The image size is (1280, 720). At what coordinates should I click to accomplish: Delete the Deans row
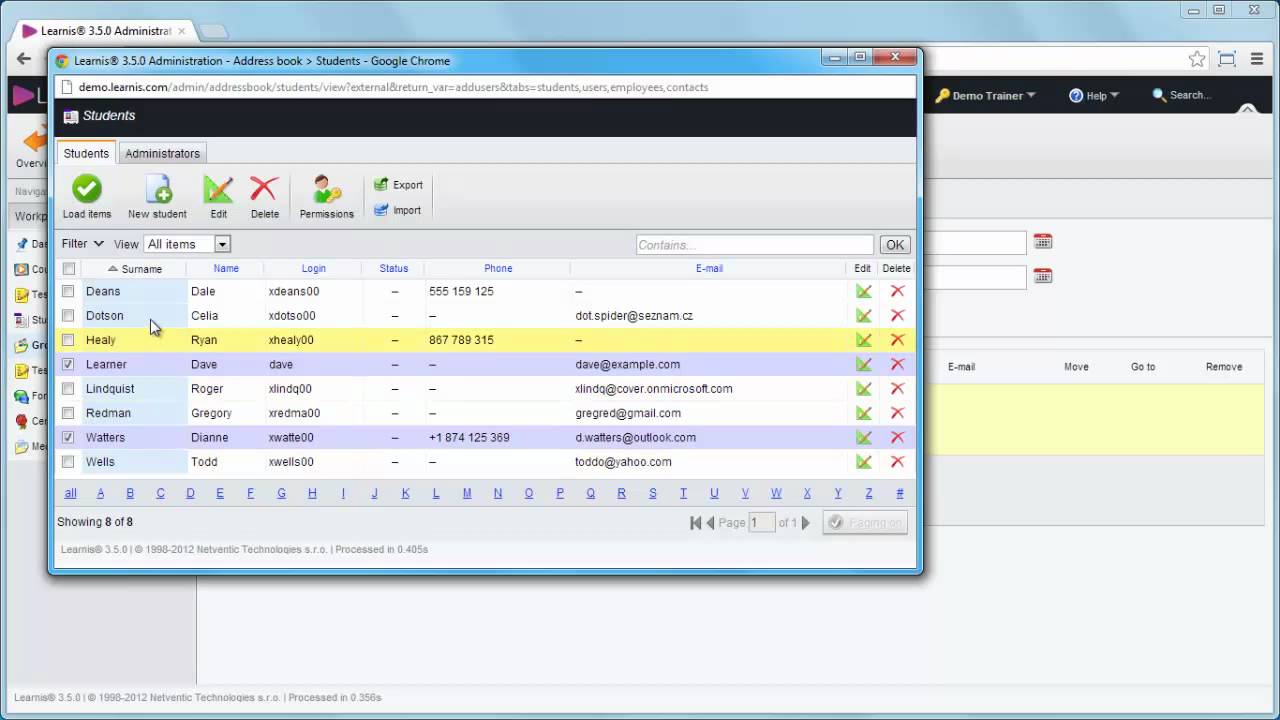pos(897,291)
